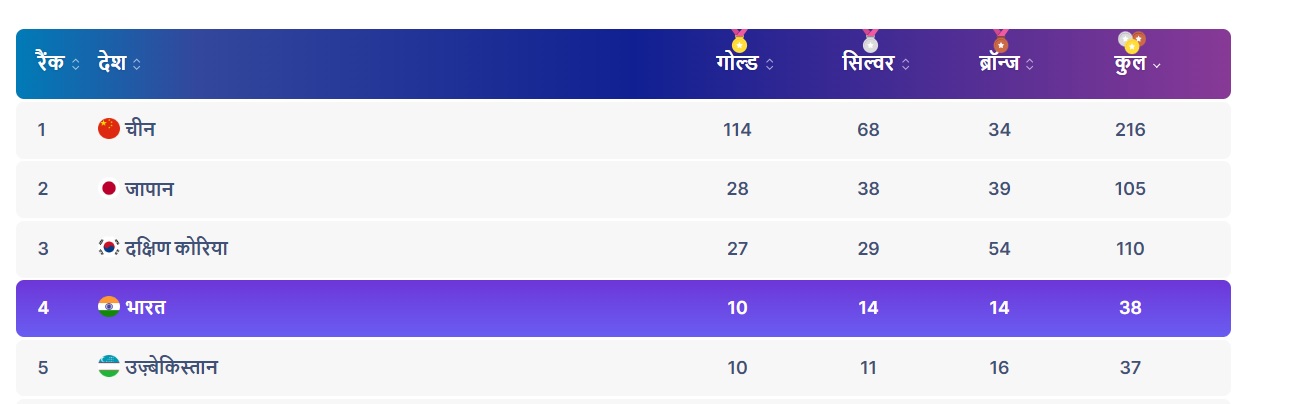
Task: Click the Japan flag icon
Action: click(109, 188)
